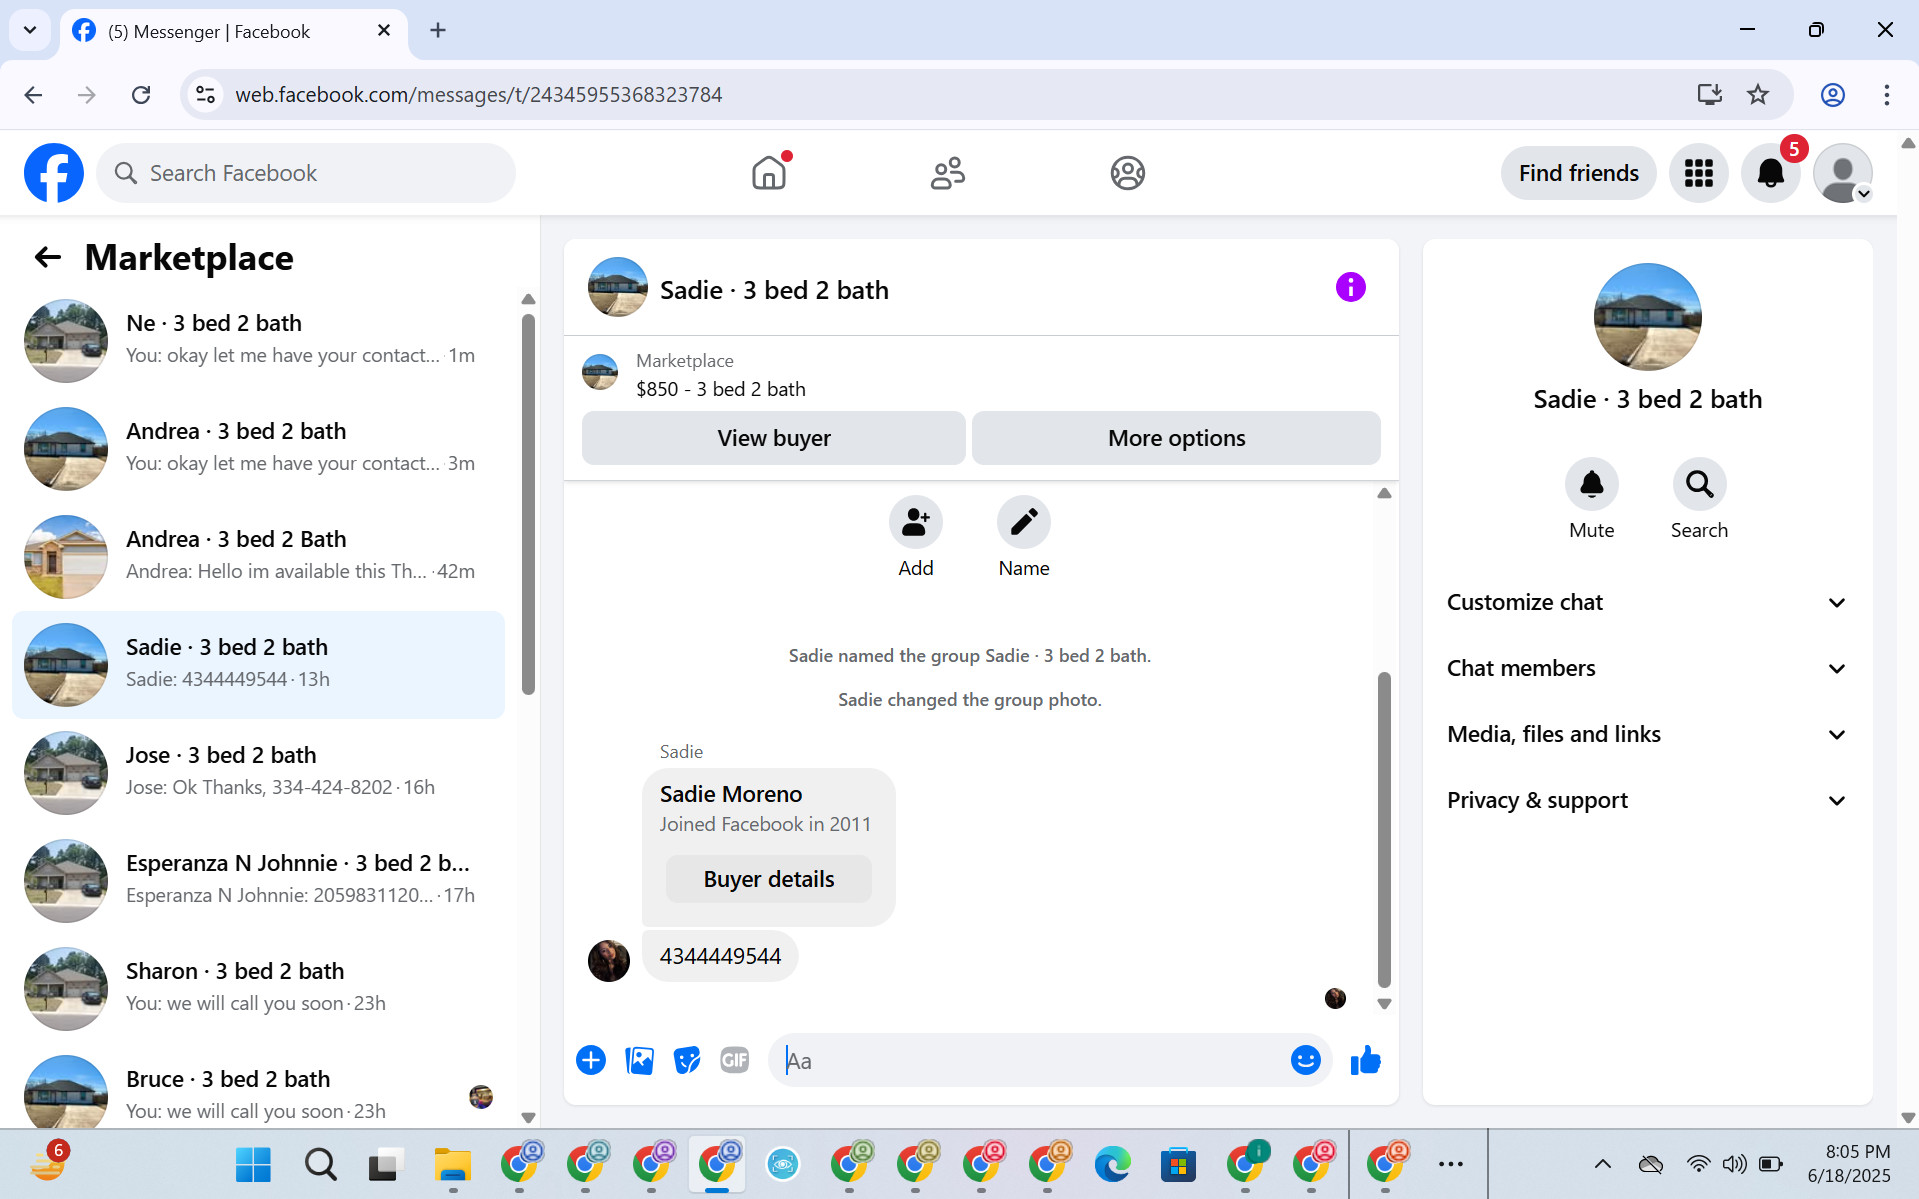Image resolution: width=1919 pixels, height=1199 pixels.
Task: Open Andrea · 3 bed 2 bath chat from 3m ago
Action: tap(258, 448)
